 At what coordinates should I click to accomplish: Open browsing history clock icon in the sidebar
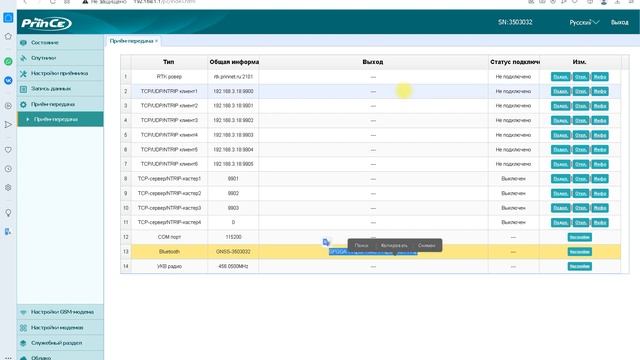(x=8, y=169)
